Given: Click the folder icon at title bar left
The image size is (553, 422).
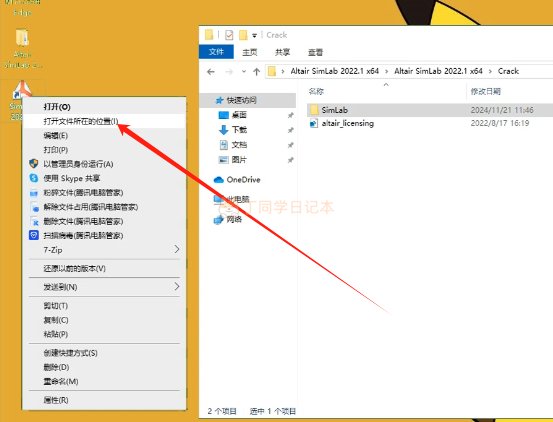Looking at the screenshot, I should (x=209, y=35).
